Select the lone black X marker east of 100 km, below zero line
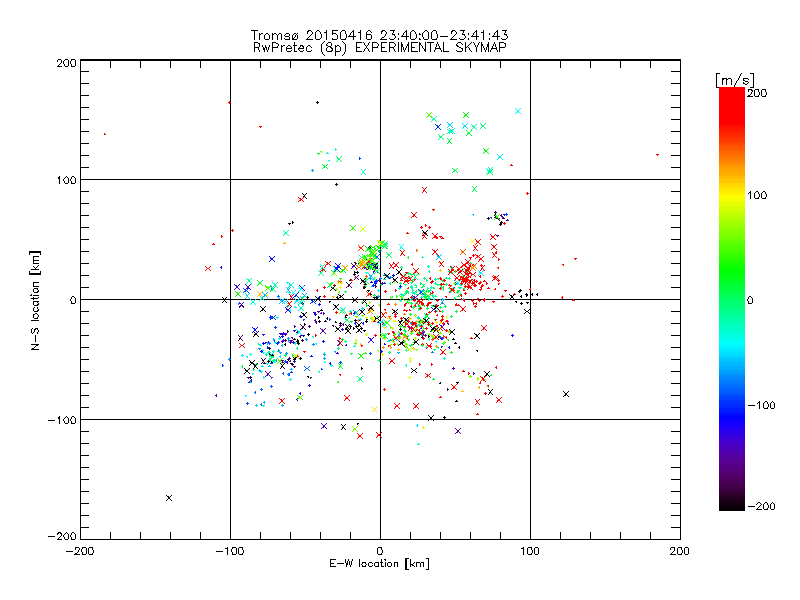 click(566, 394)
